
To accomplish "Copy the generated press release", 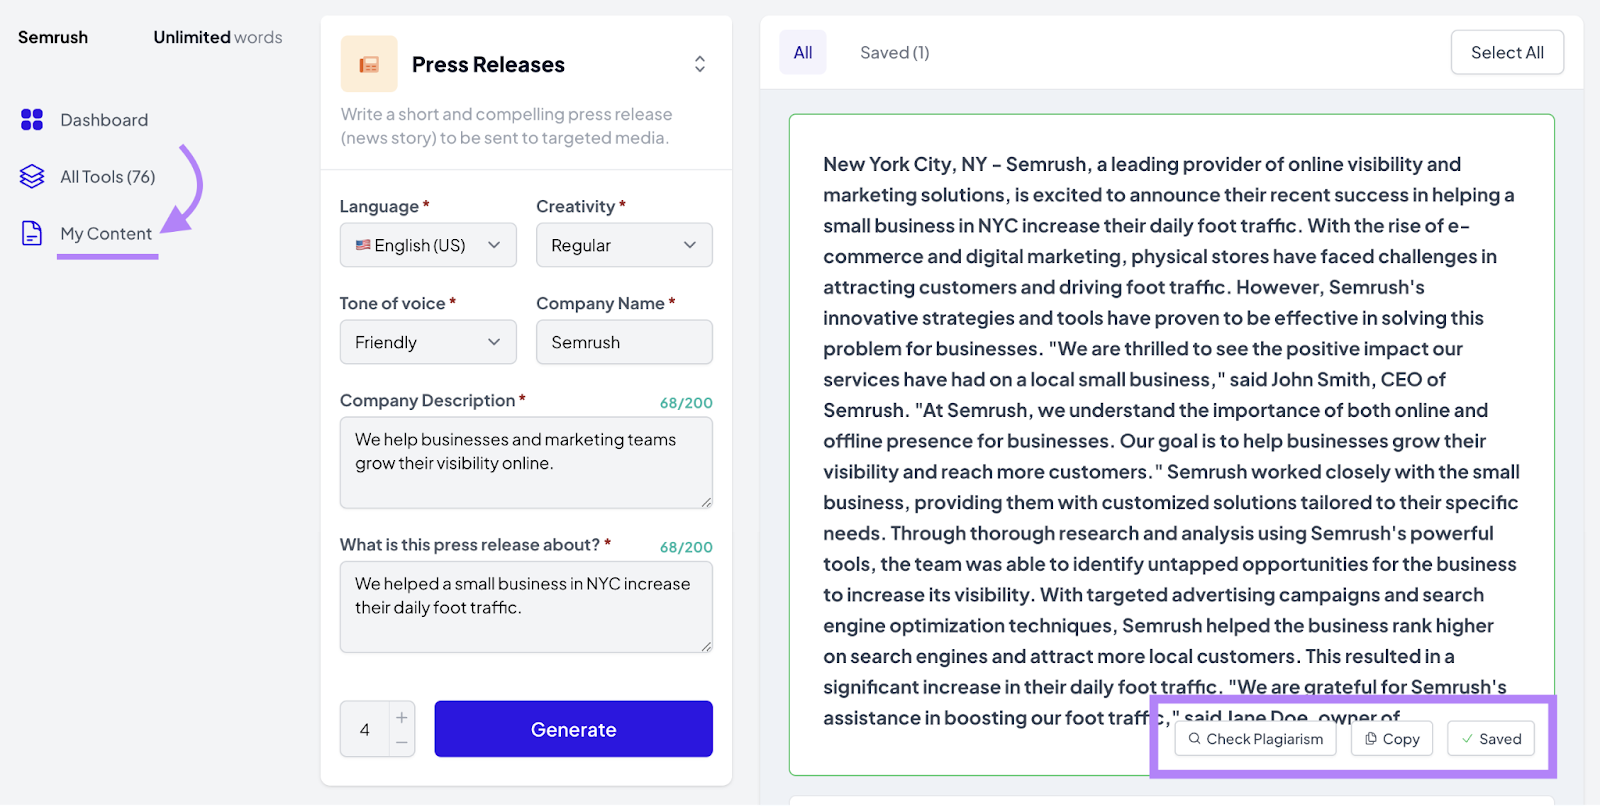I will tap(1392, 739).
